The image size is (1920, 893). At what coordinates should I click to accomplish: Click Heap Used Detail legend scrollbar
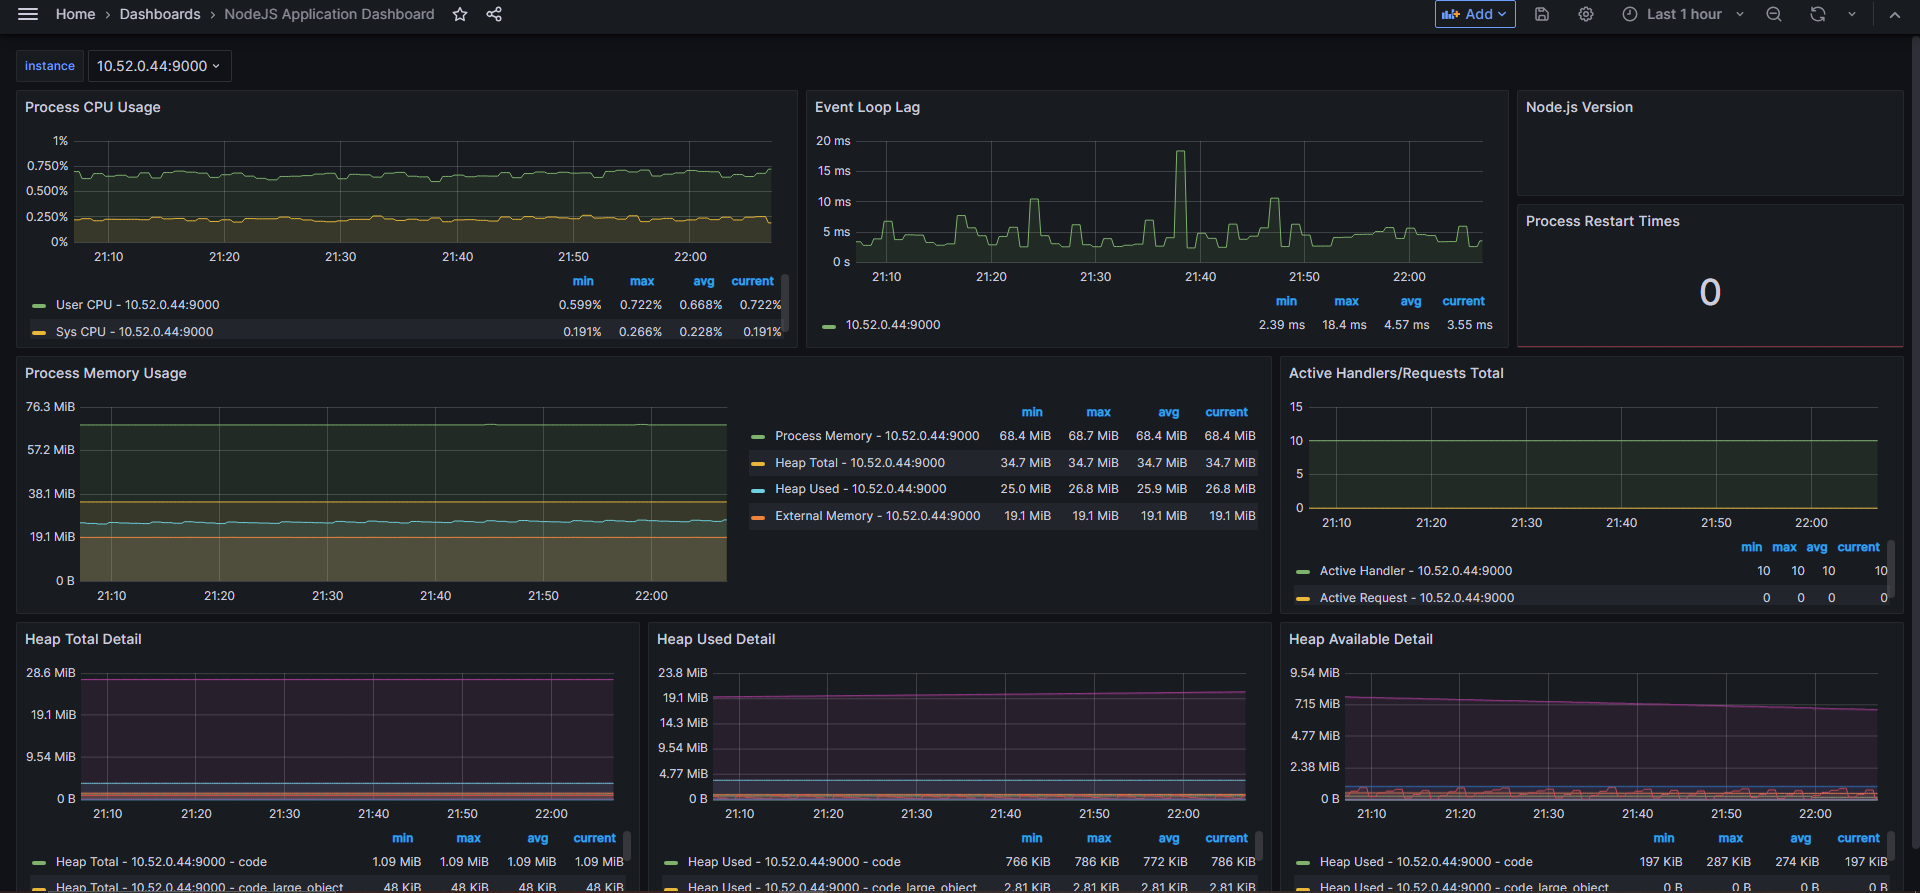point(1259,846)
